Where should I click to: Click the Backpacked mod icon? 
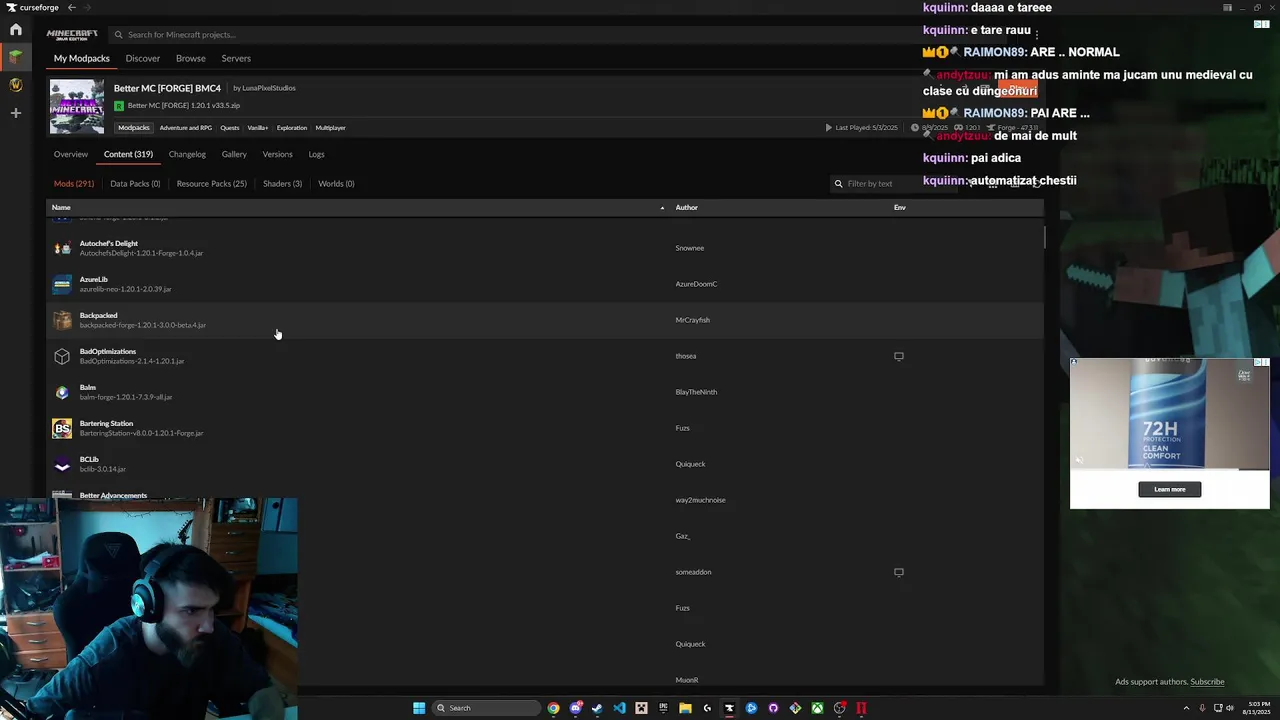(x=62, y=320)
